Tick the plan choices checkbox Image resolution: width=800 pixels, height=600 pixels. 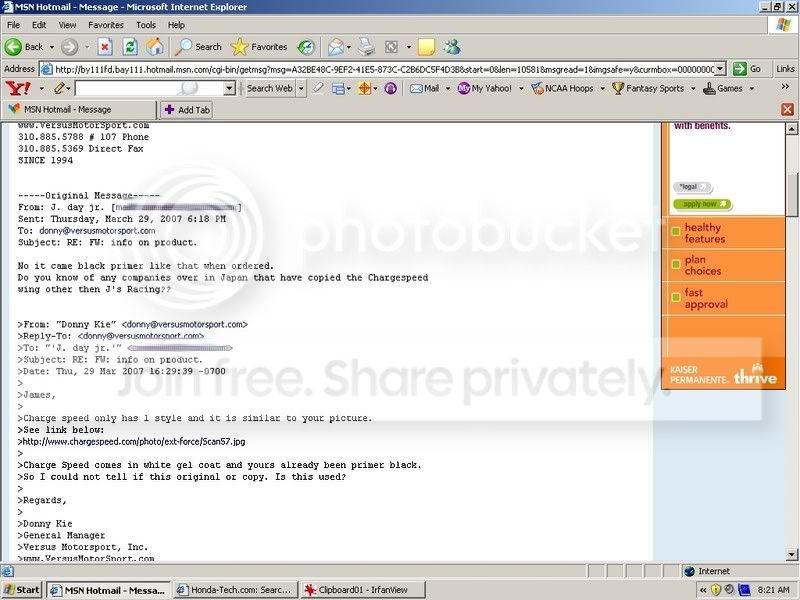676,266
